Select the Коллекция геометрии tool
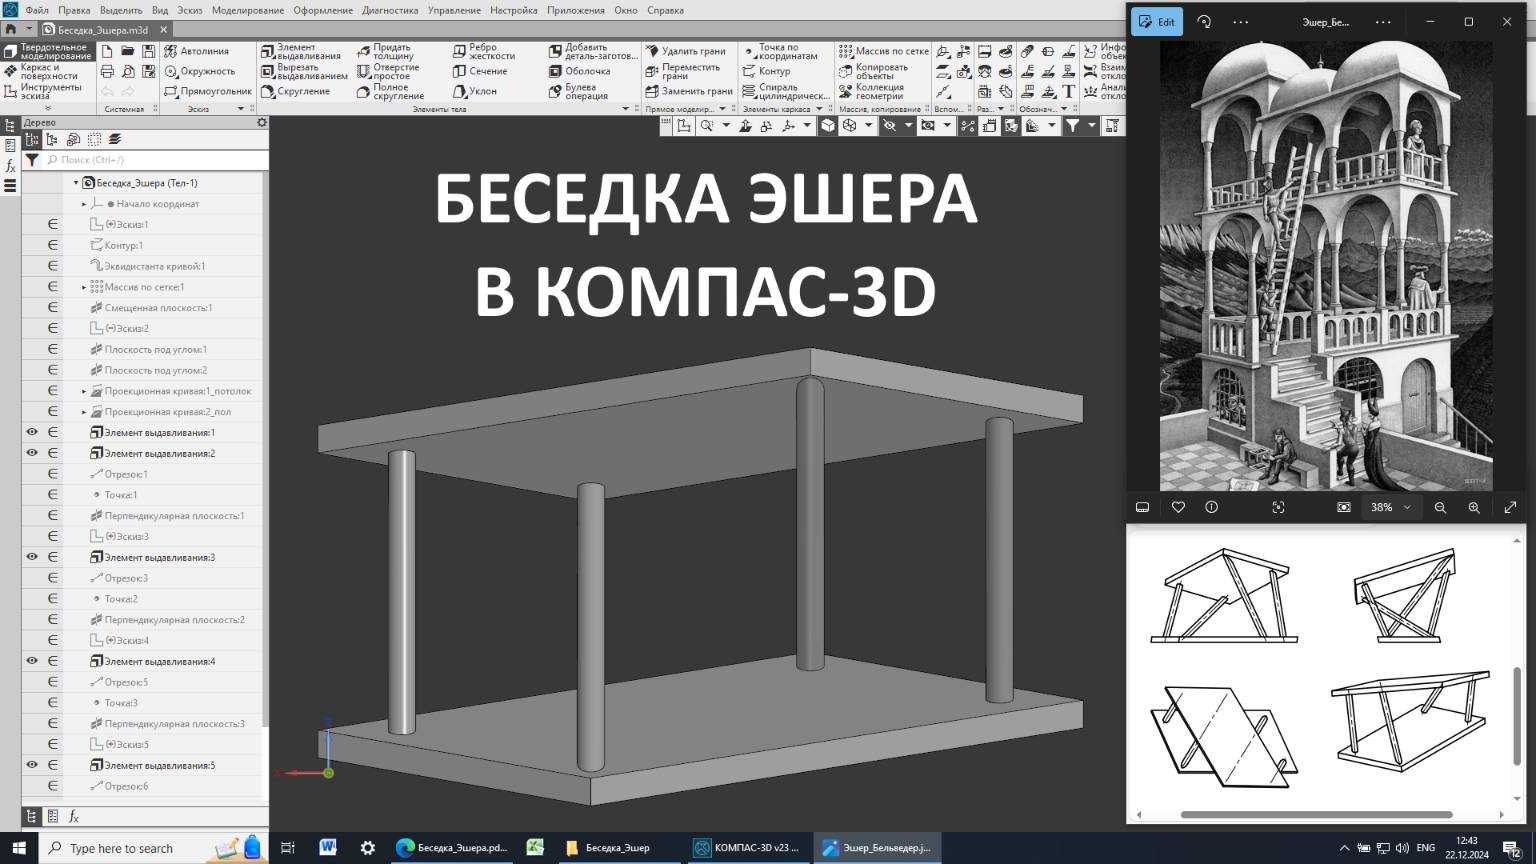The image size is (1536, 864). (x=871, y=91)
